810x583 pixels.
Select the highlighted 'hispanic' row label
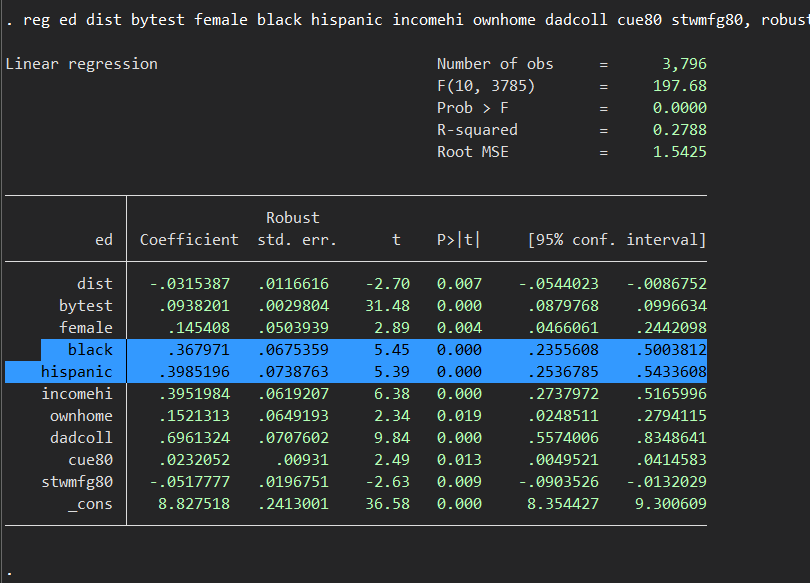tap(76, 372)
